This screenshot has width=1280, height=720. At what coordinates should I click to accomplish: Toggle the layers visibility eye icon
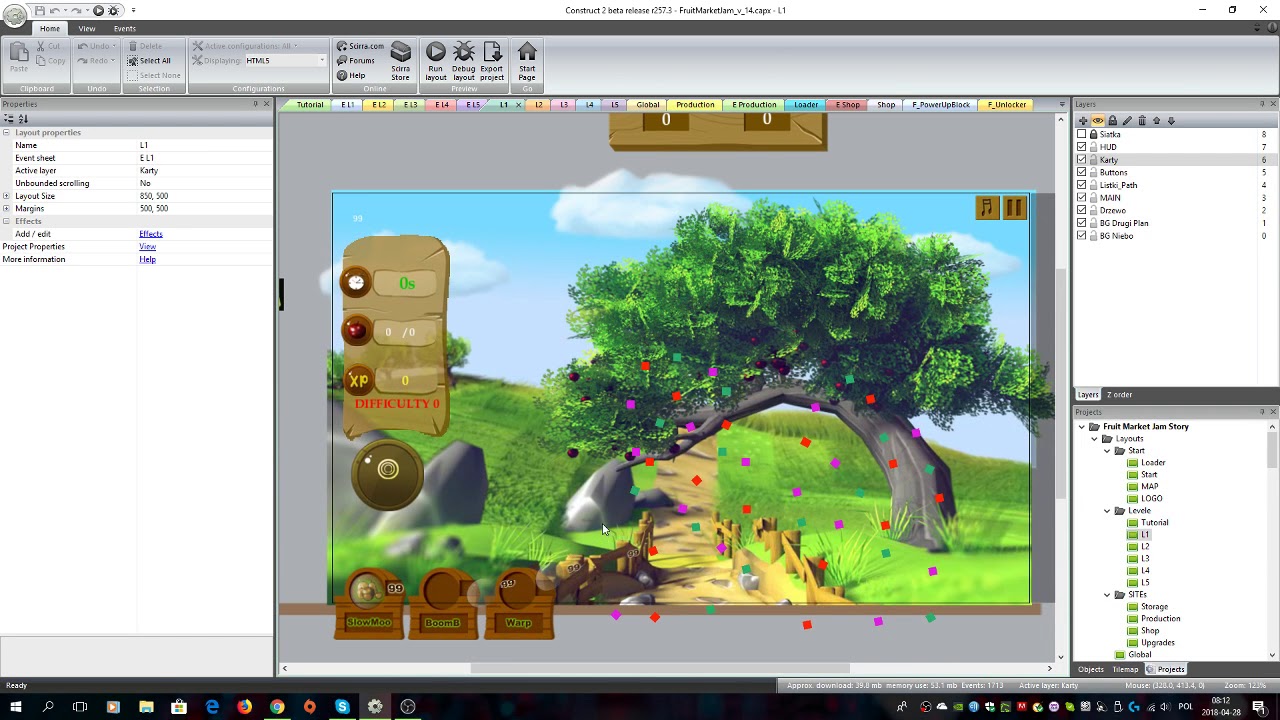1098,121
